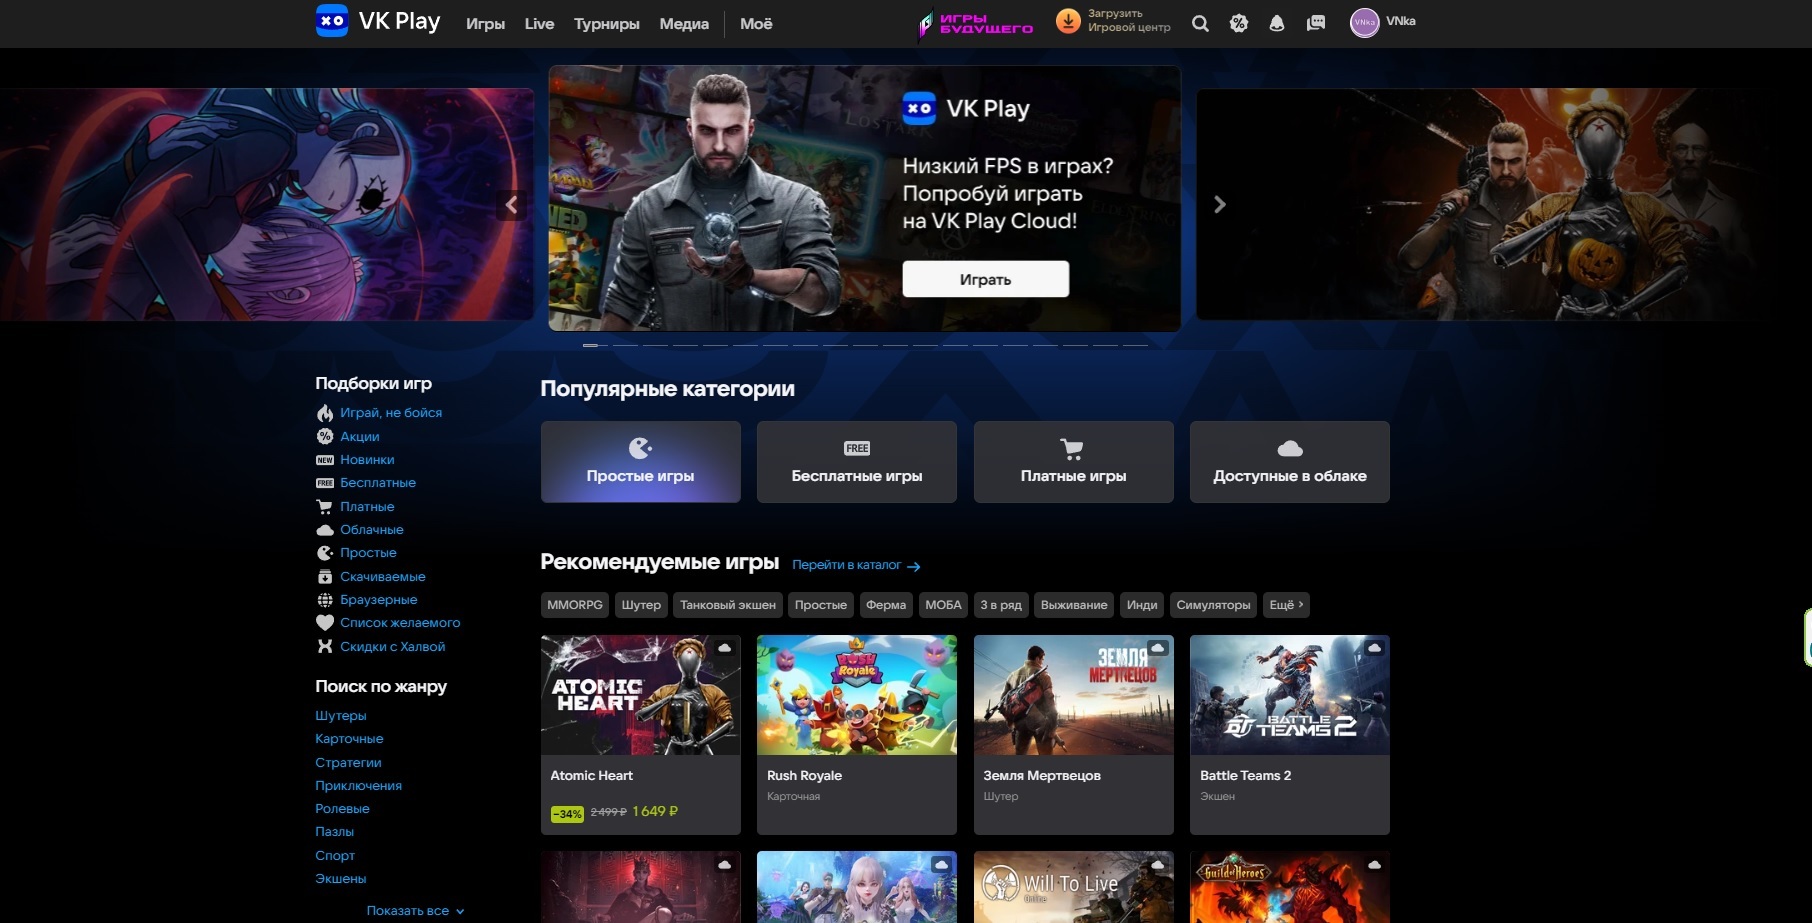Open the Пазлы genre link
Image resolution: width=1812 pixels, height=923 pixels.
(334, 832)
